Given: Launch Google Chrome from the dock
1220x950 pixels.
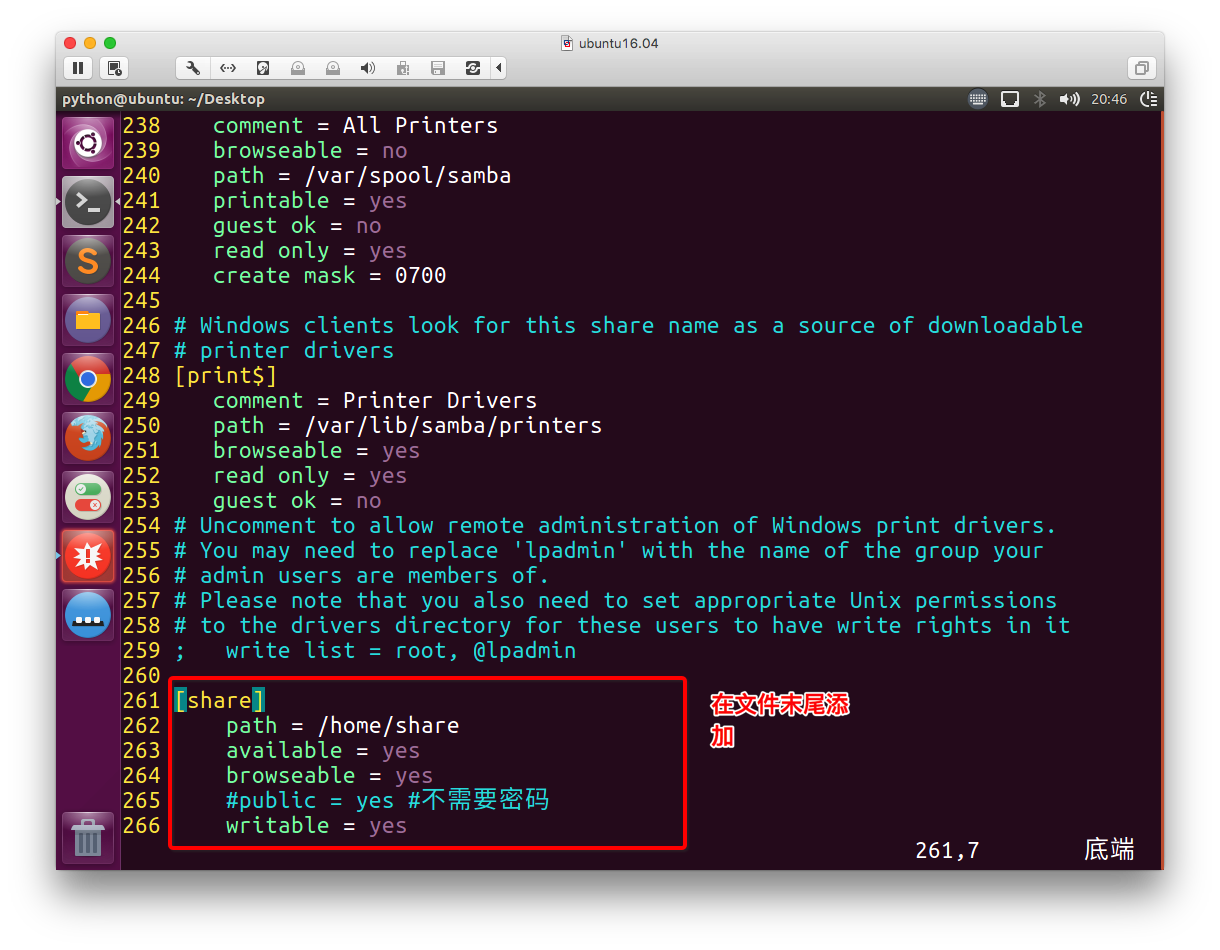Looking at the screenshot, I should 88,379.
